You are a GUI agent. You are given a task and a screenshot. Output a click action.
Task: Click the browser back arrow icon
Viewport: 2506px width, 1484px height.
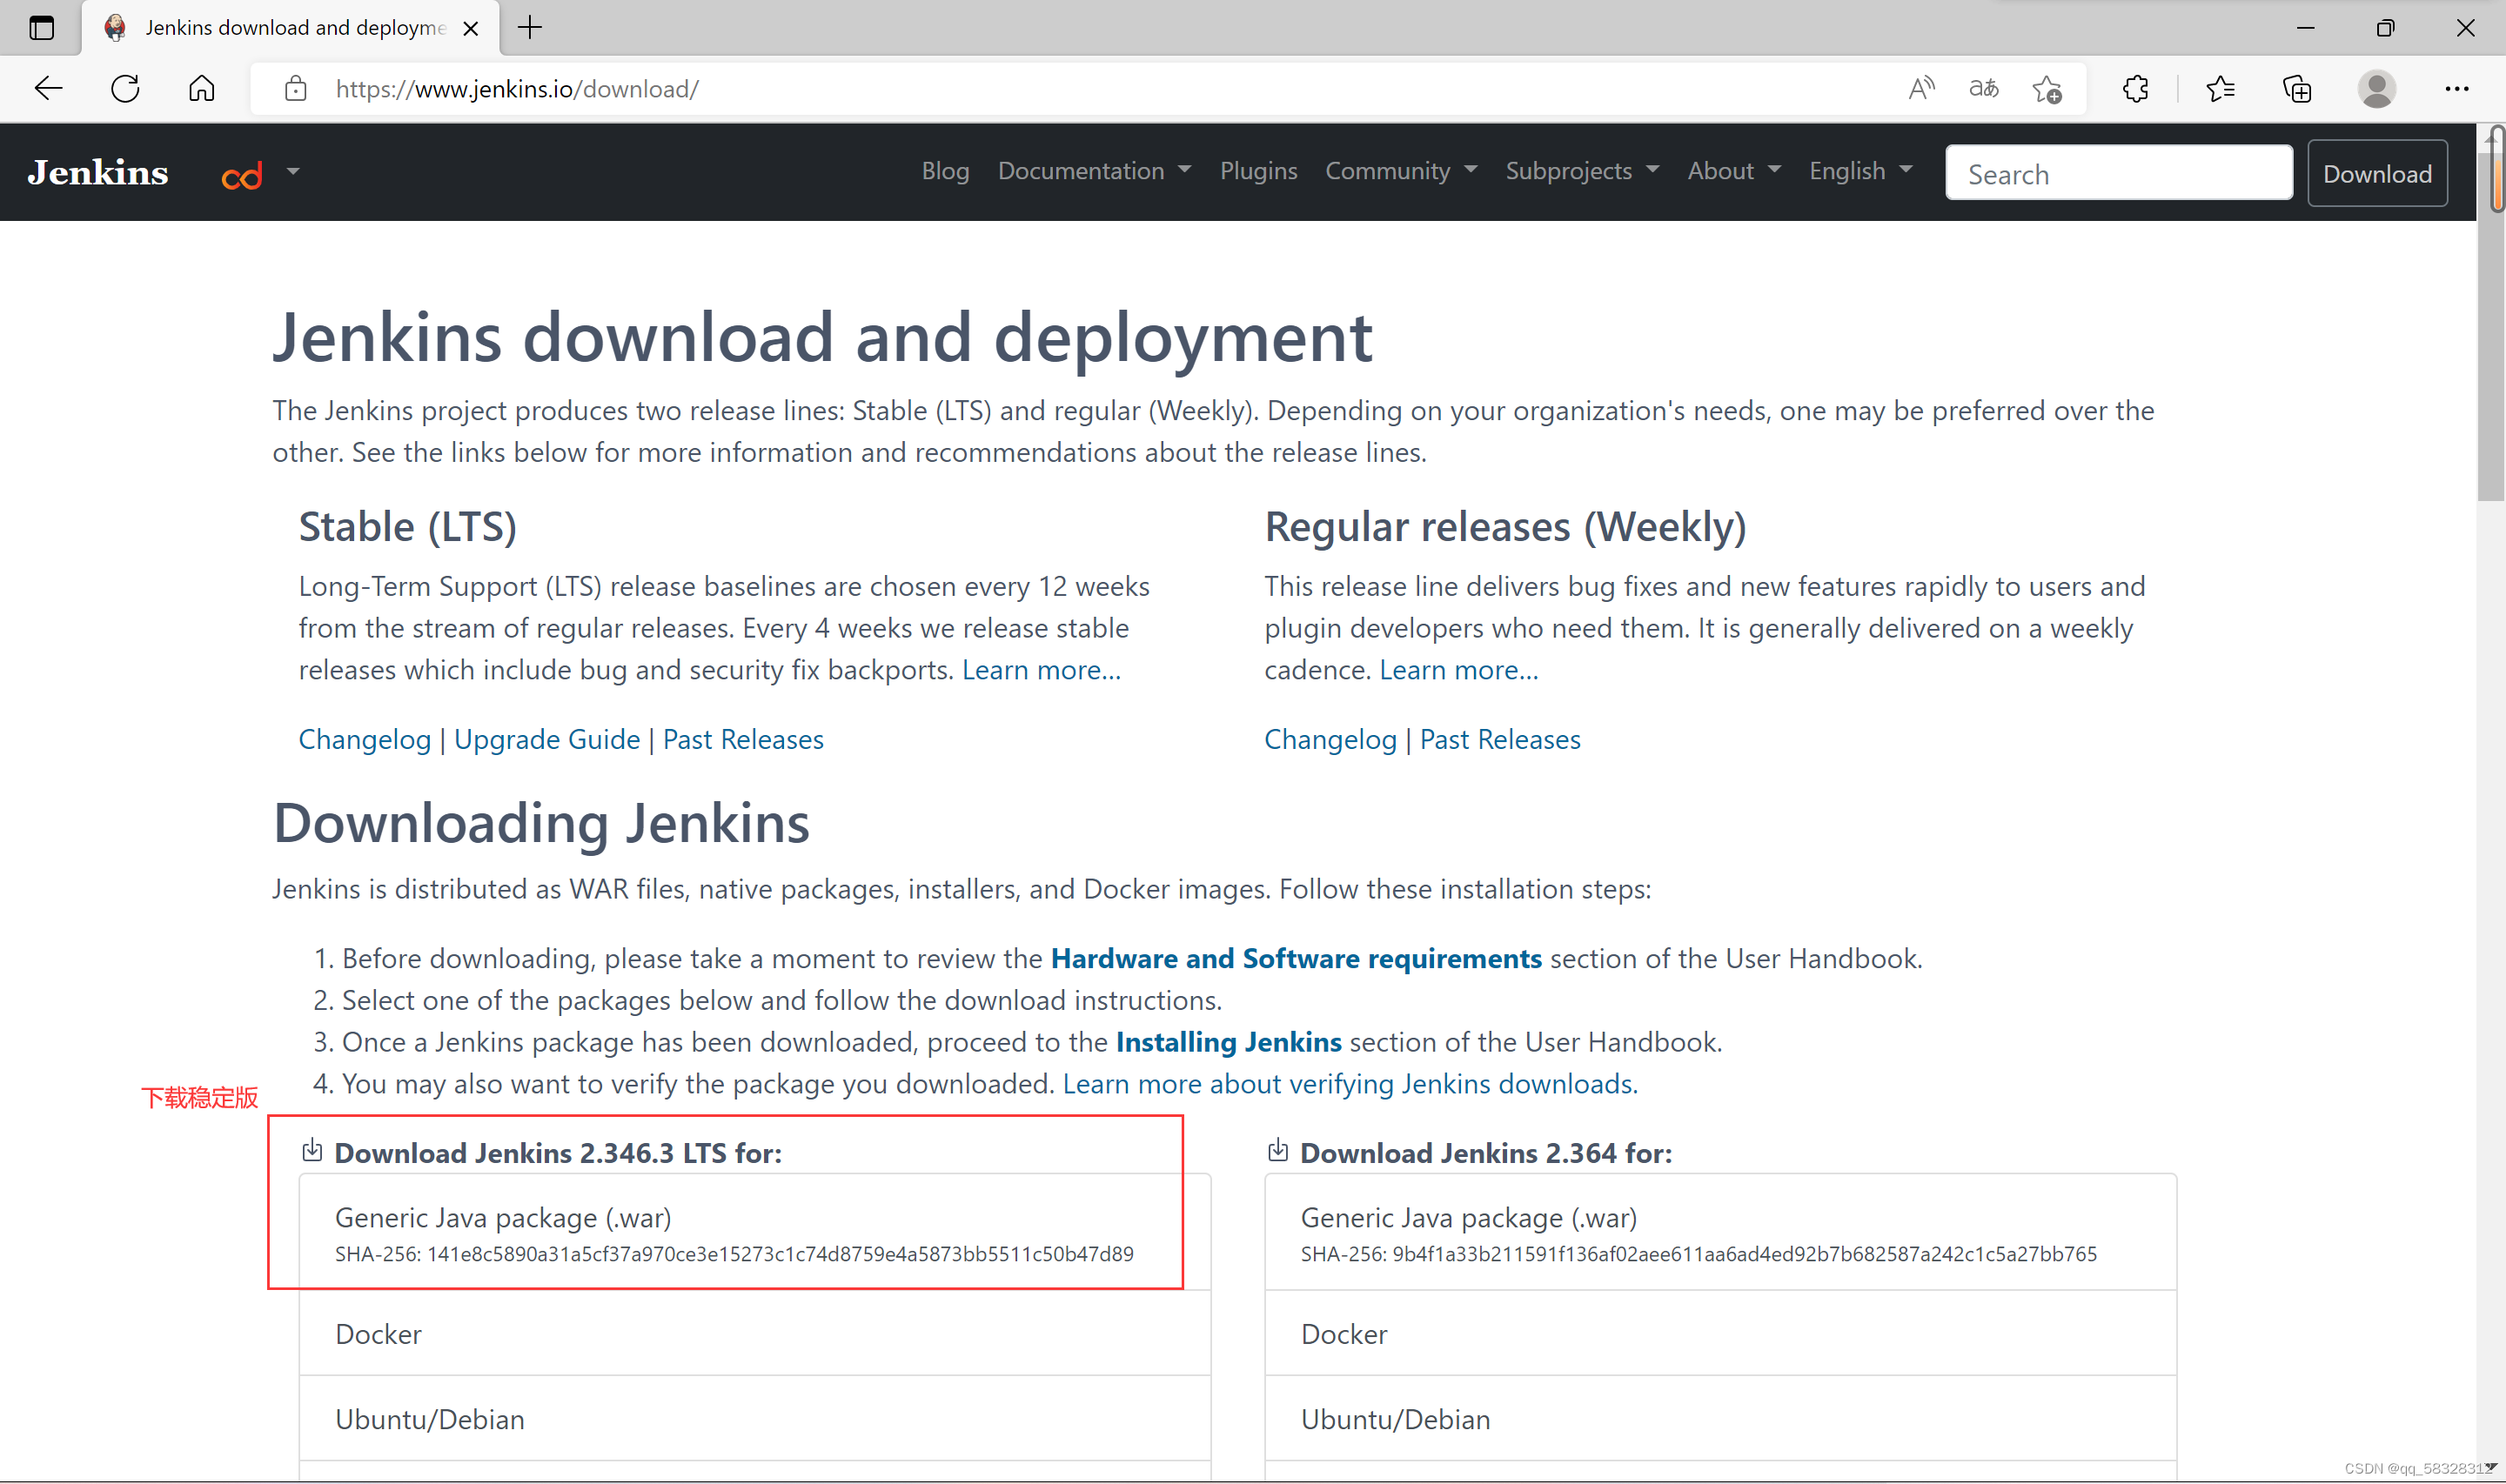pos(48,89)
